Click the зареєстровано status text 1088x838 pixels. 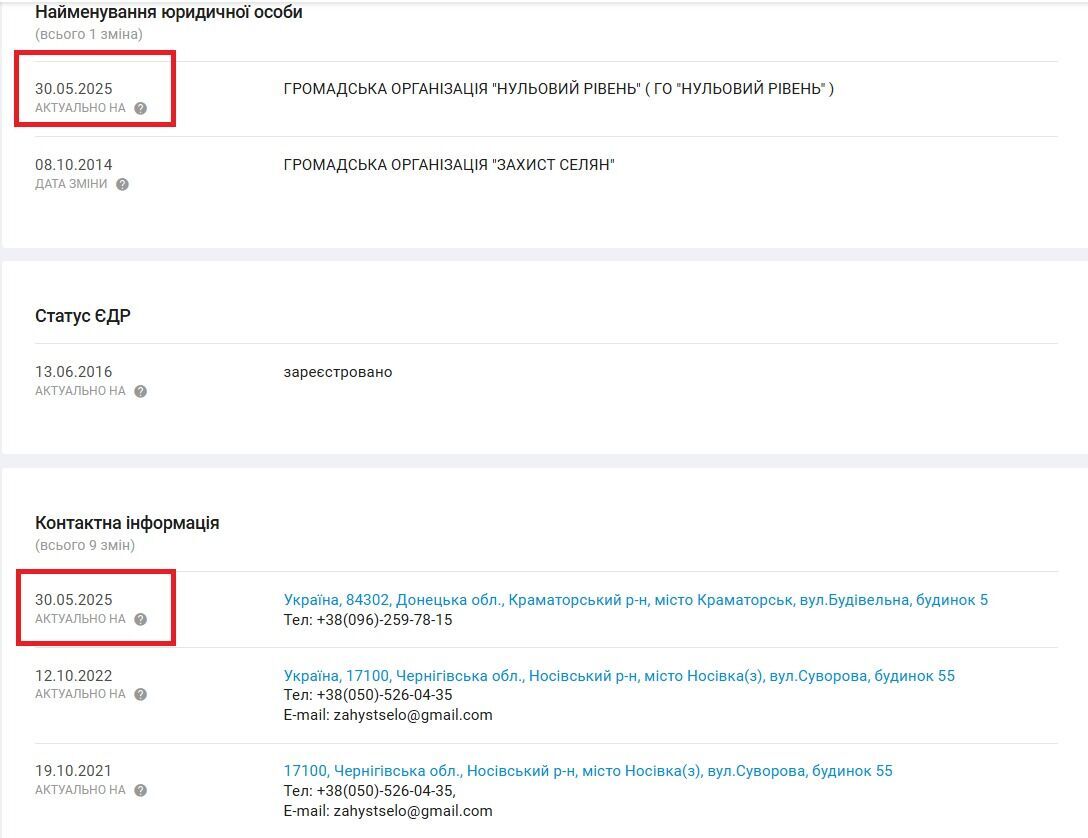coord(338,372)
